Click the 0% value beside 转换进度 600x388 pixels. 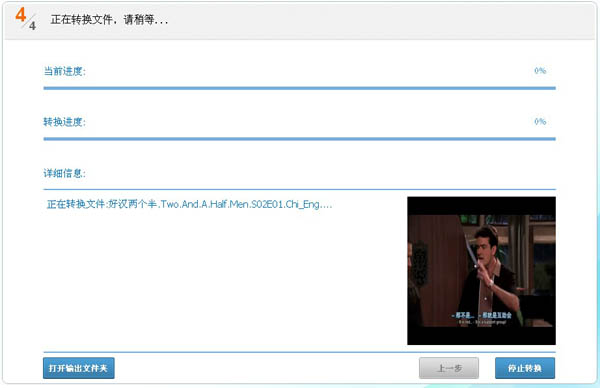(x=540, y=121)
